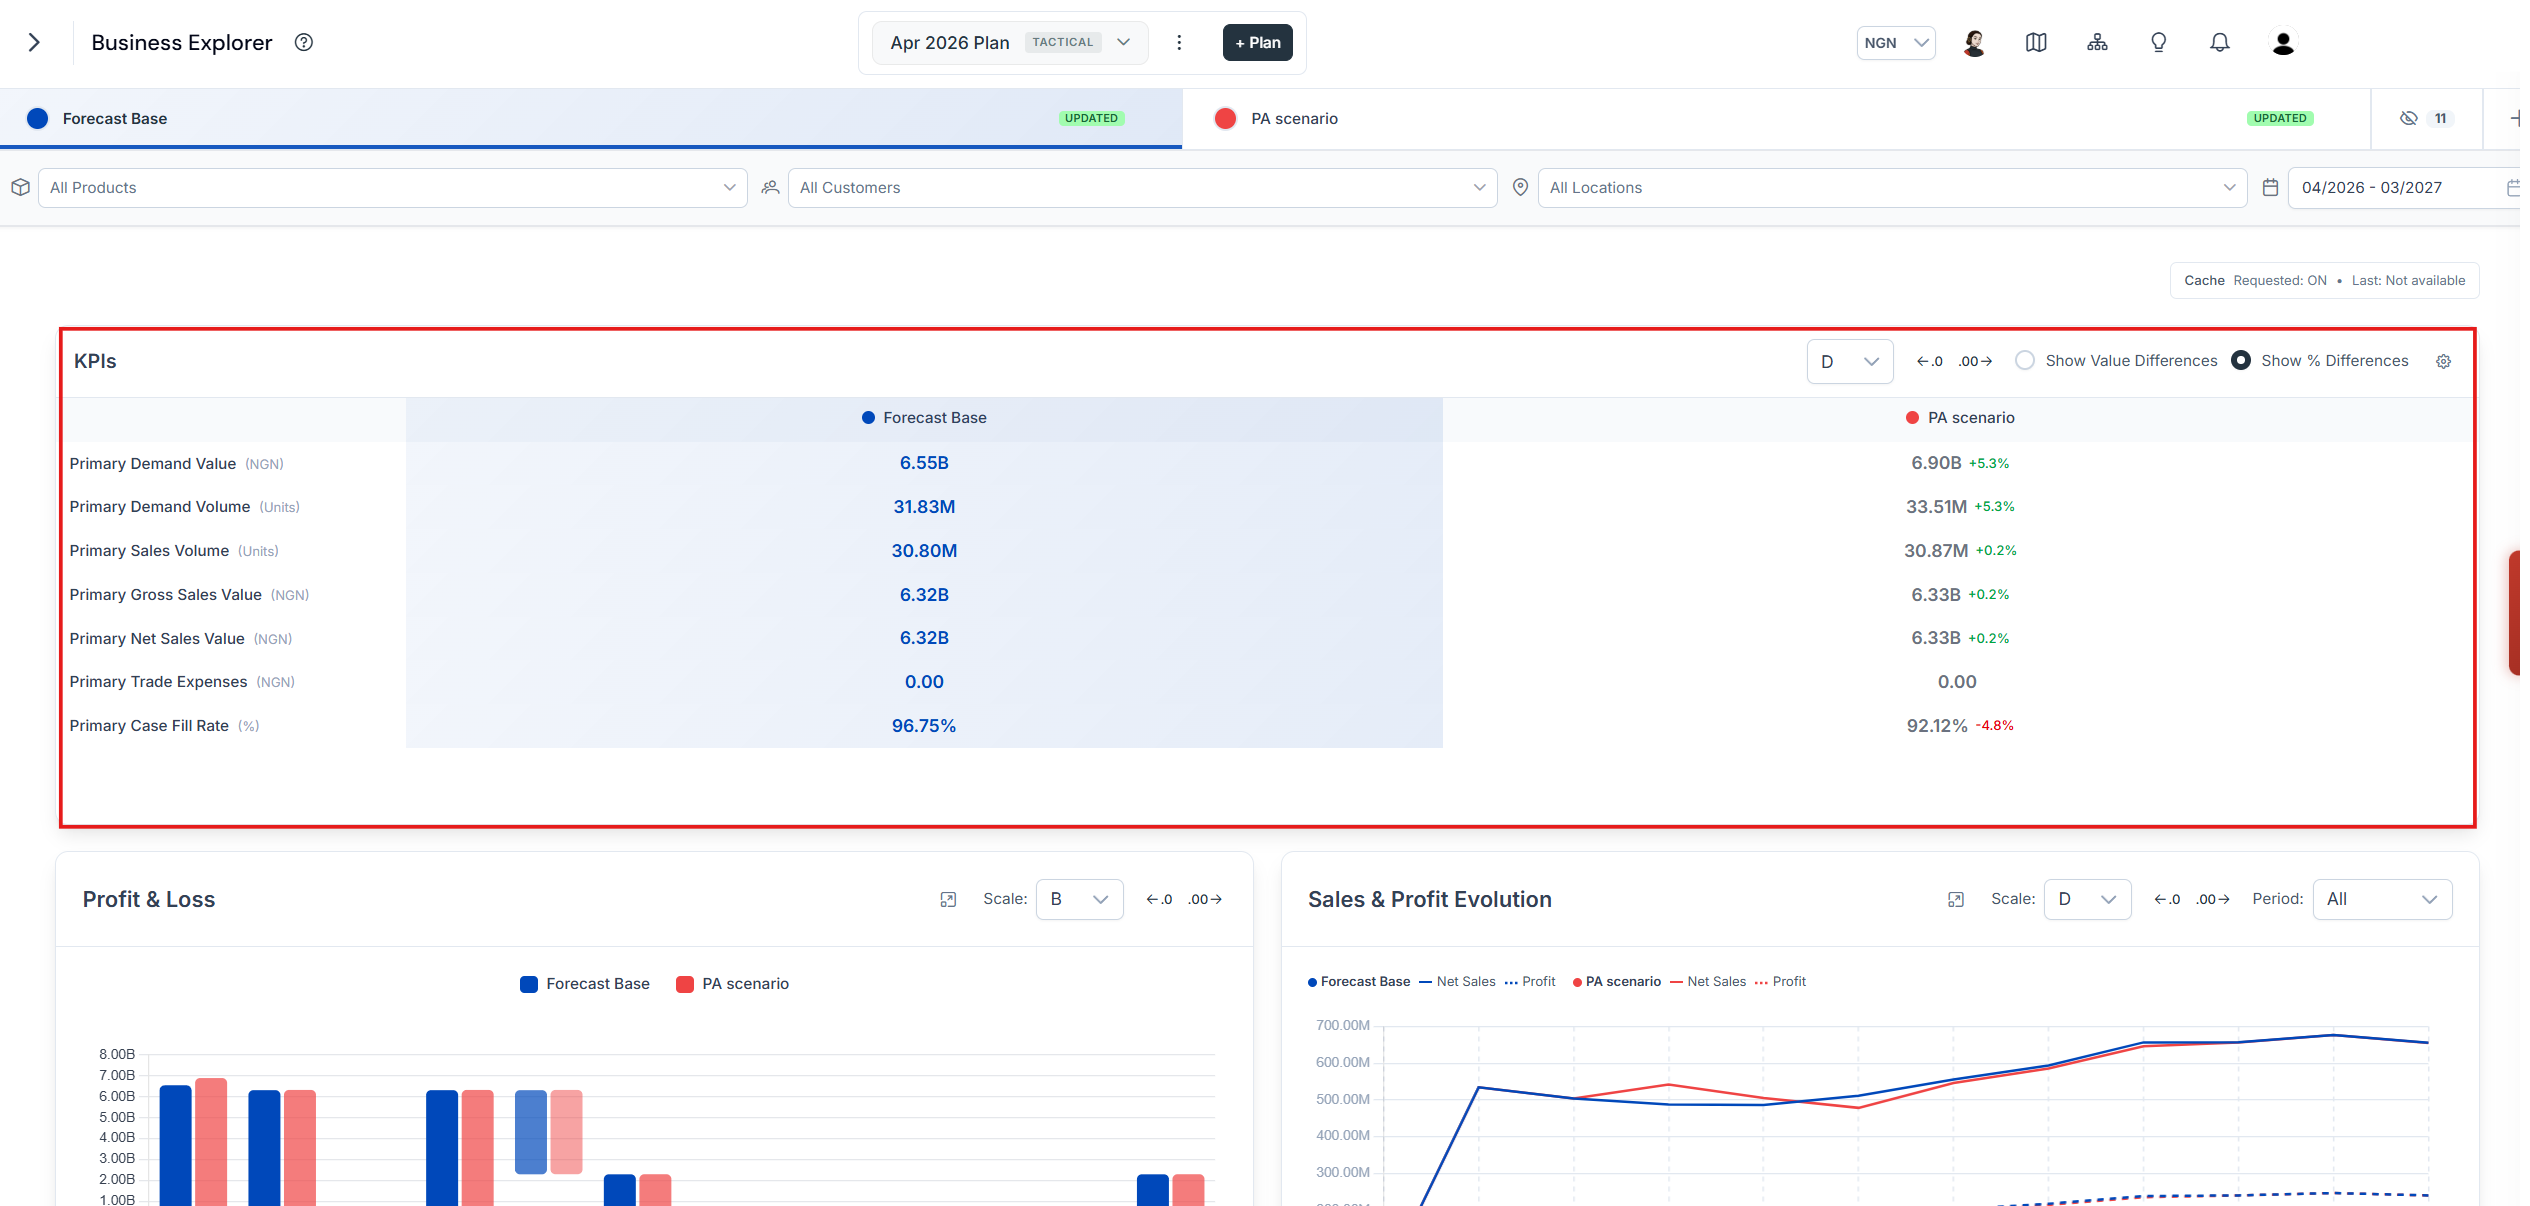Open the plan three-dot options menu
The height and width of the screenshot is (1206, 2530).
[x=1179, y=42]
